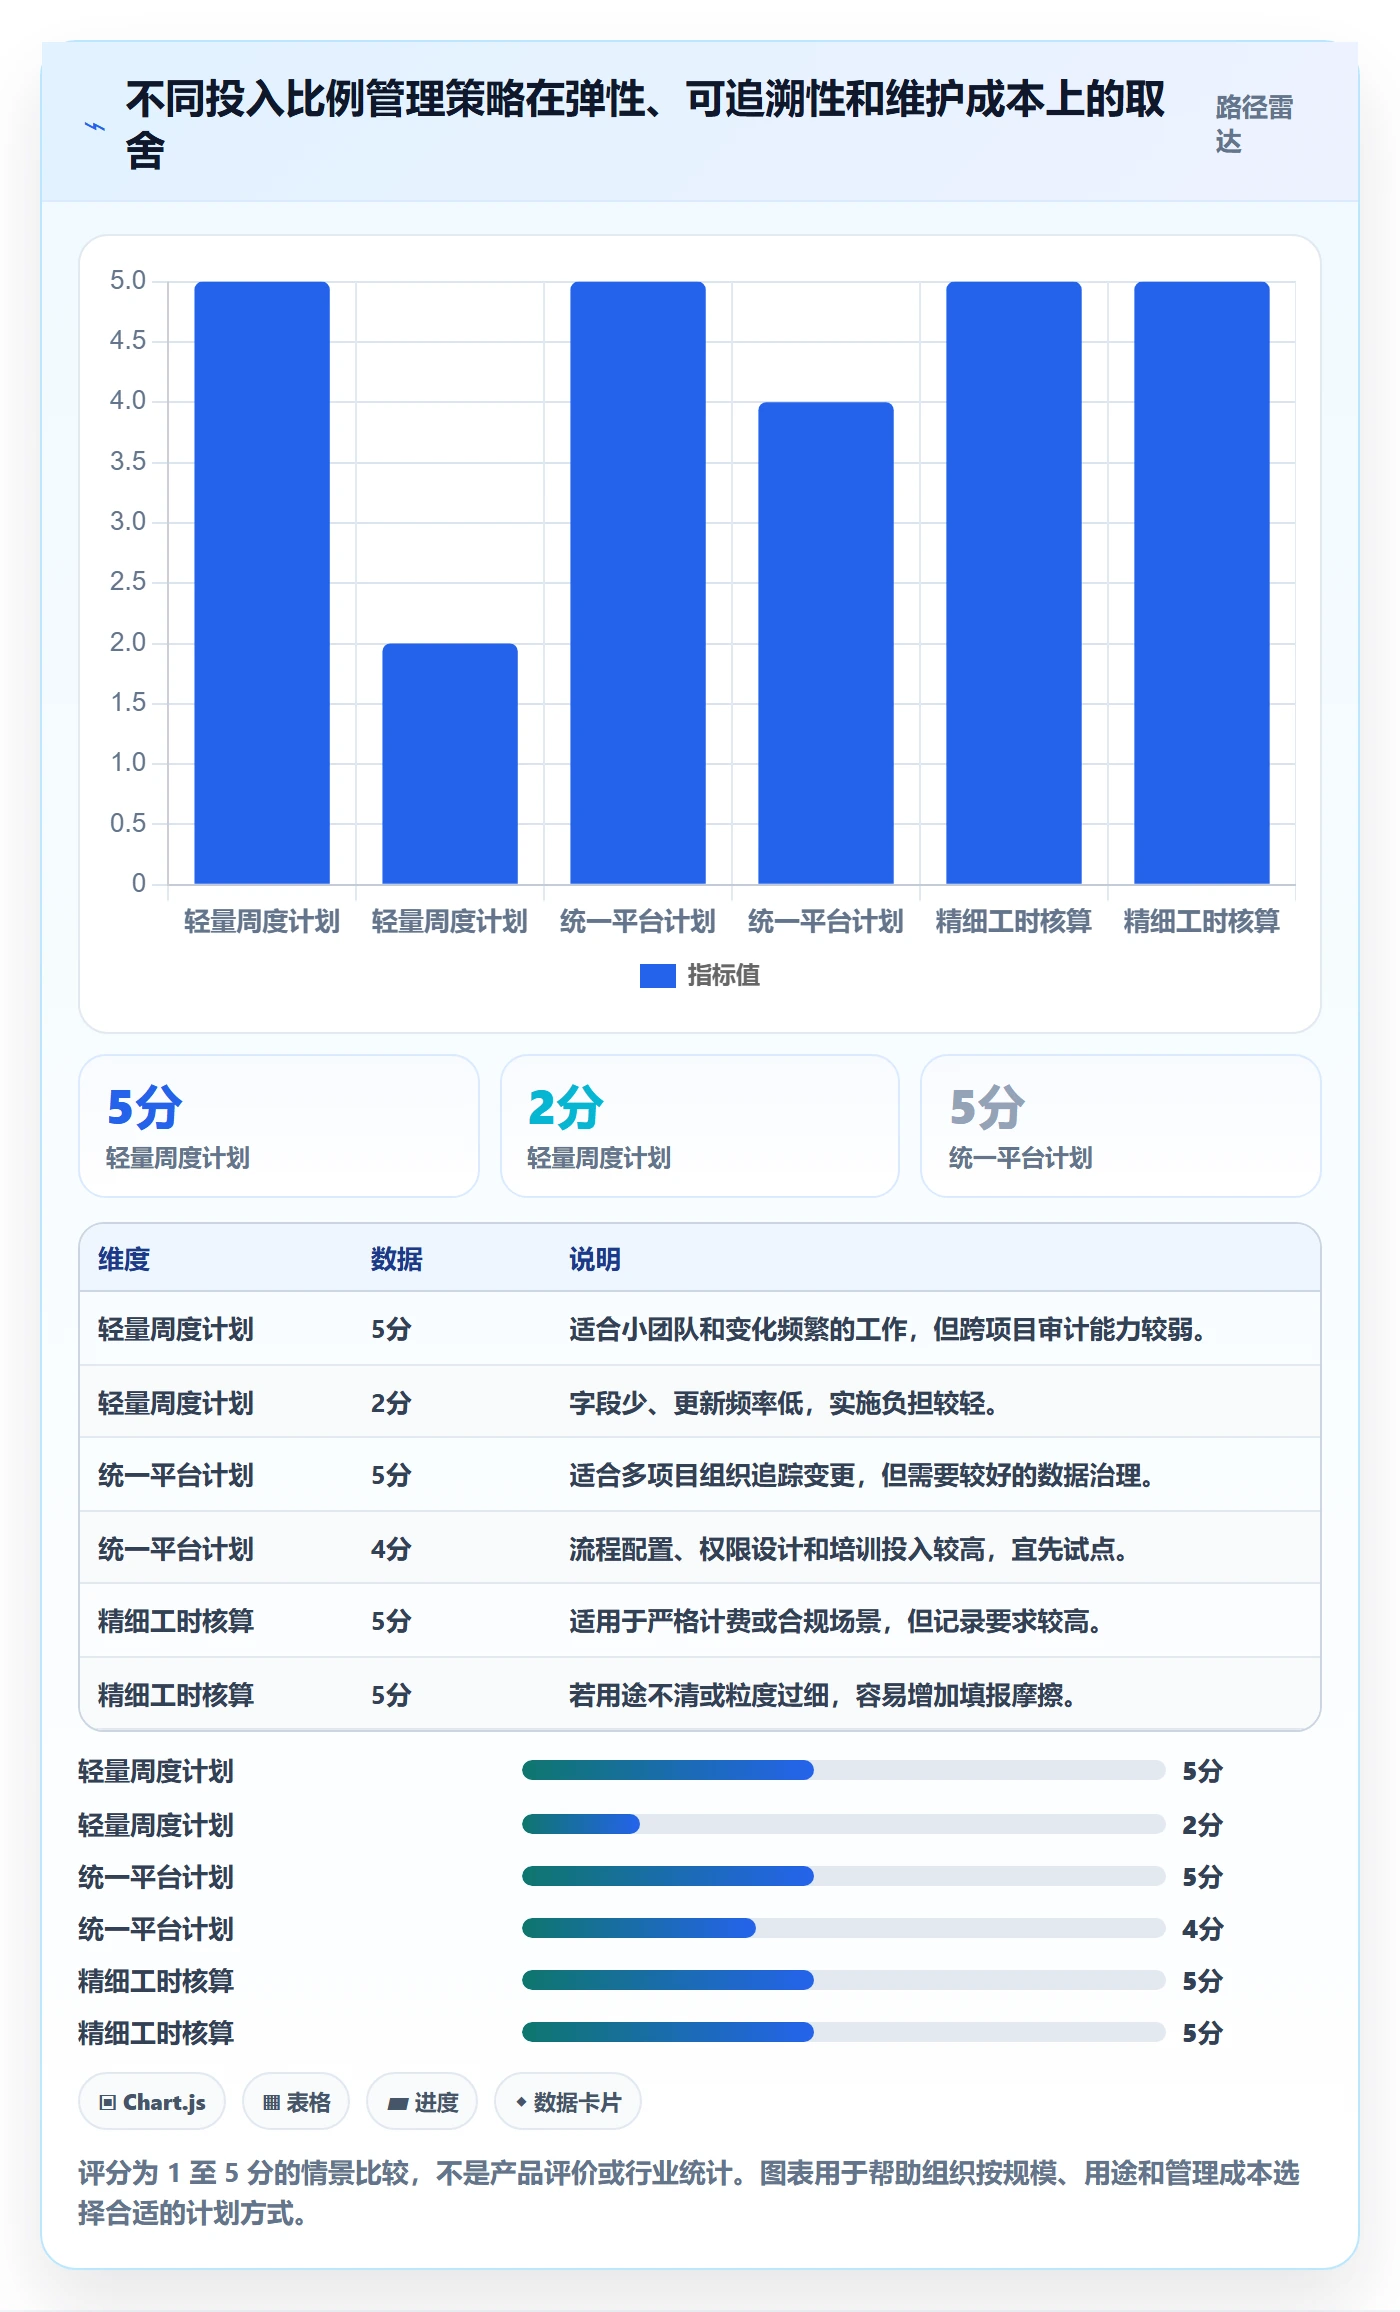
Task: Click the progress bar labeled 4分
Action: point(844,1928)
